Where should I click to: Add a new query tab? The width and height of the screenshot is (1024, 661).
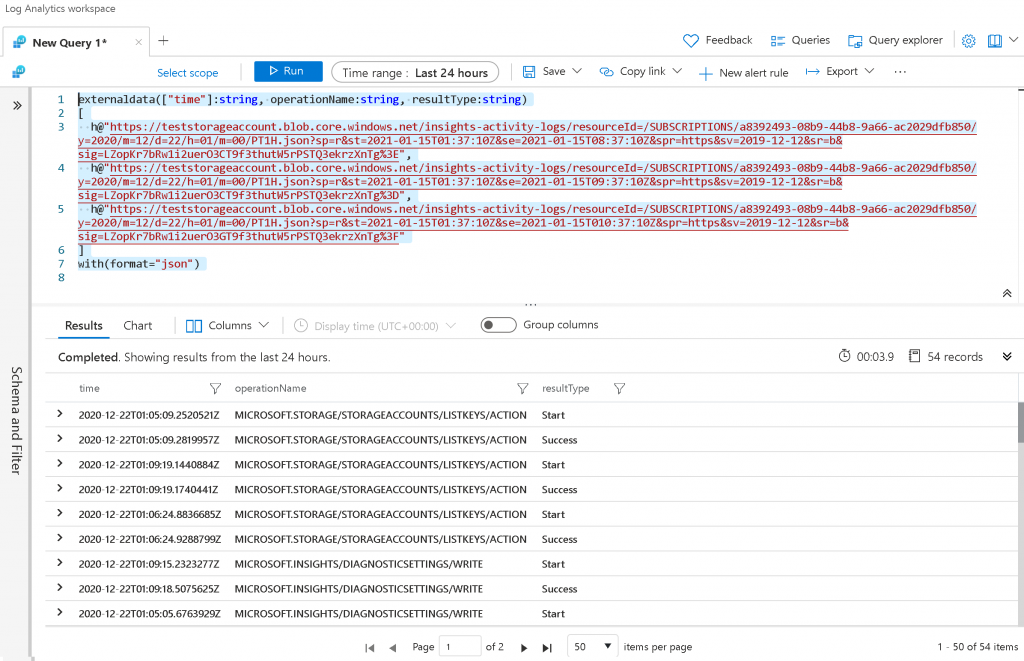point(163,41)
